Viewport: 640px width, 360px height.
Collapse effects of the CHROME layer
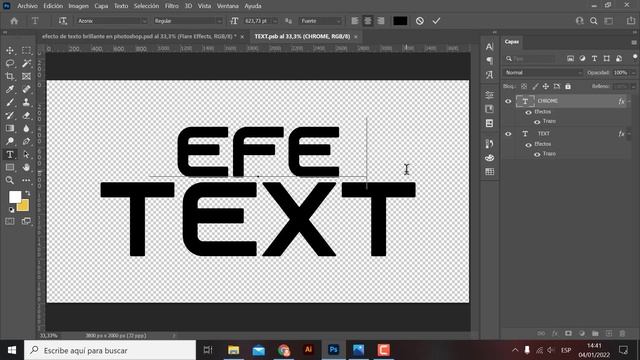629,101
